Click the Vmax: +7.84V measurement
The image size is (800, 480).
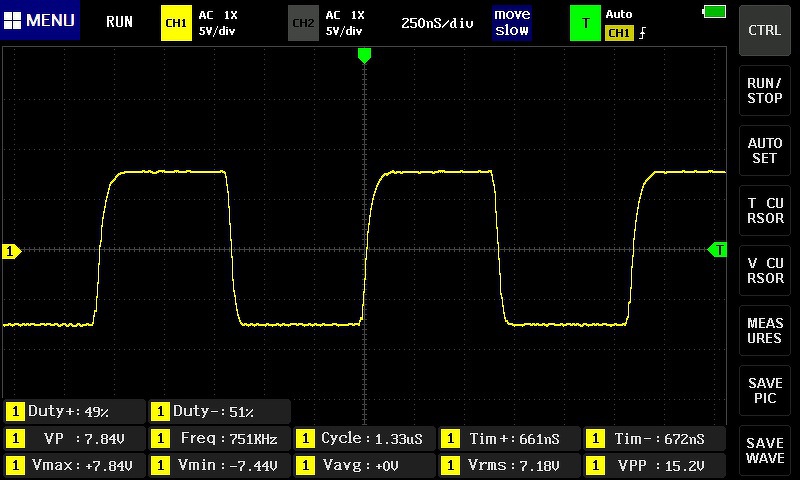point(74,465)
